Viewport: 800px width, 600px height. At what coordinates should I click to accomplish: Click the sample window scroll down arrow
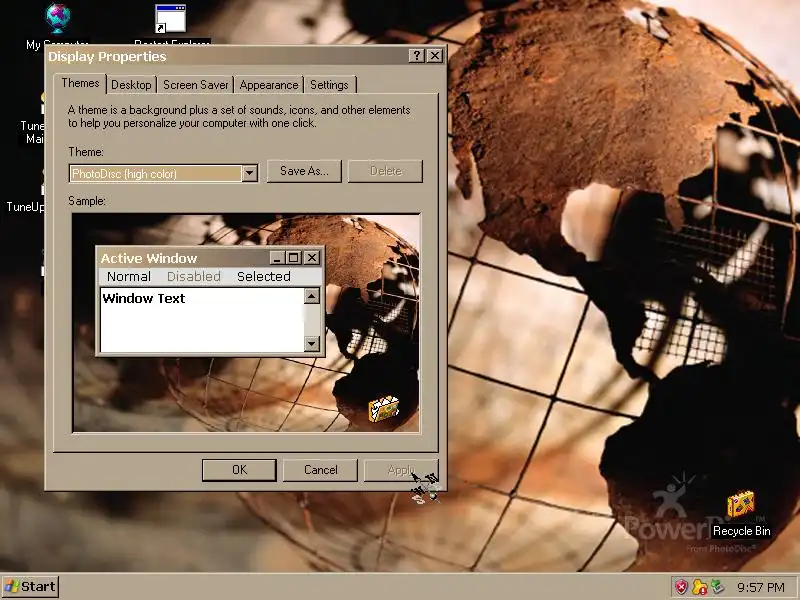point(312,344)
